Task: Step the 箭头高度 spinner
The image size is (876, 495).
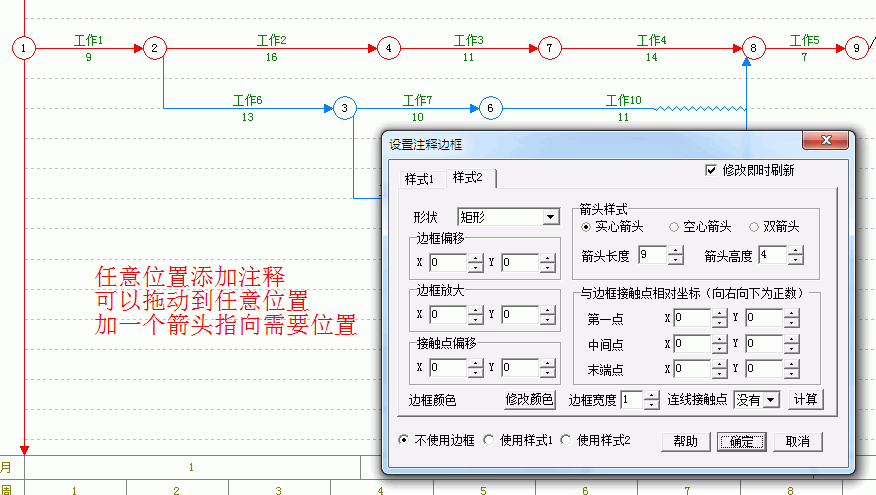Action: tap(796, 255)
